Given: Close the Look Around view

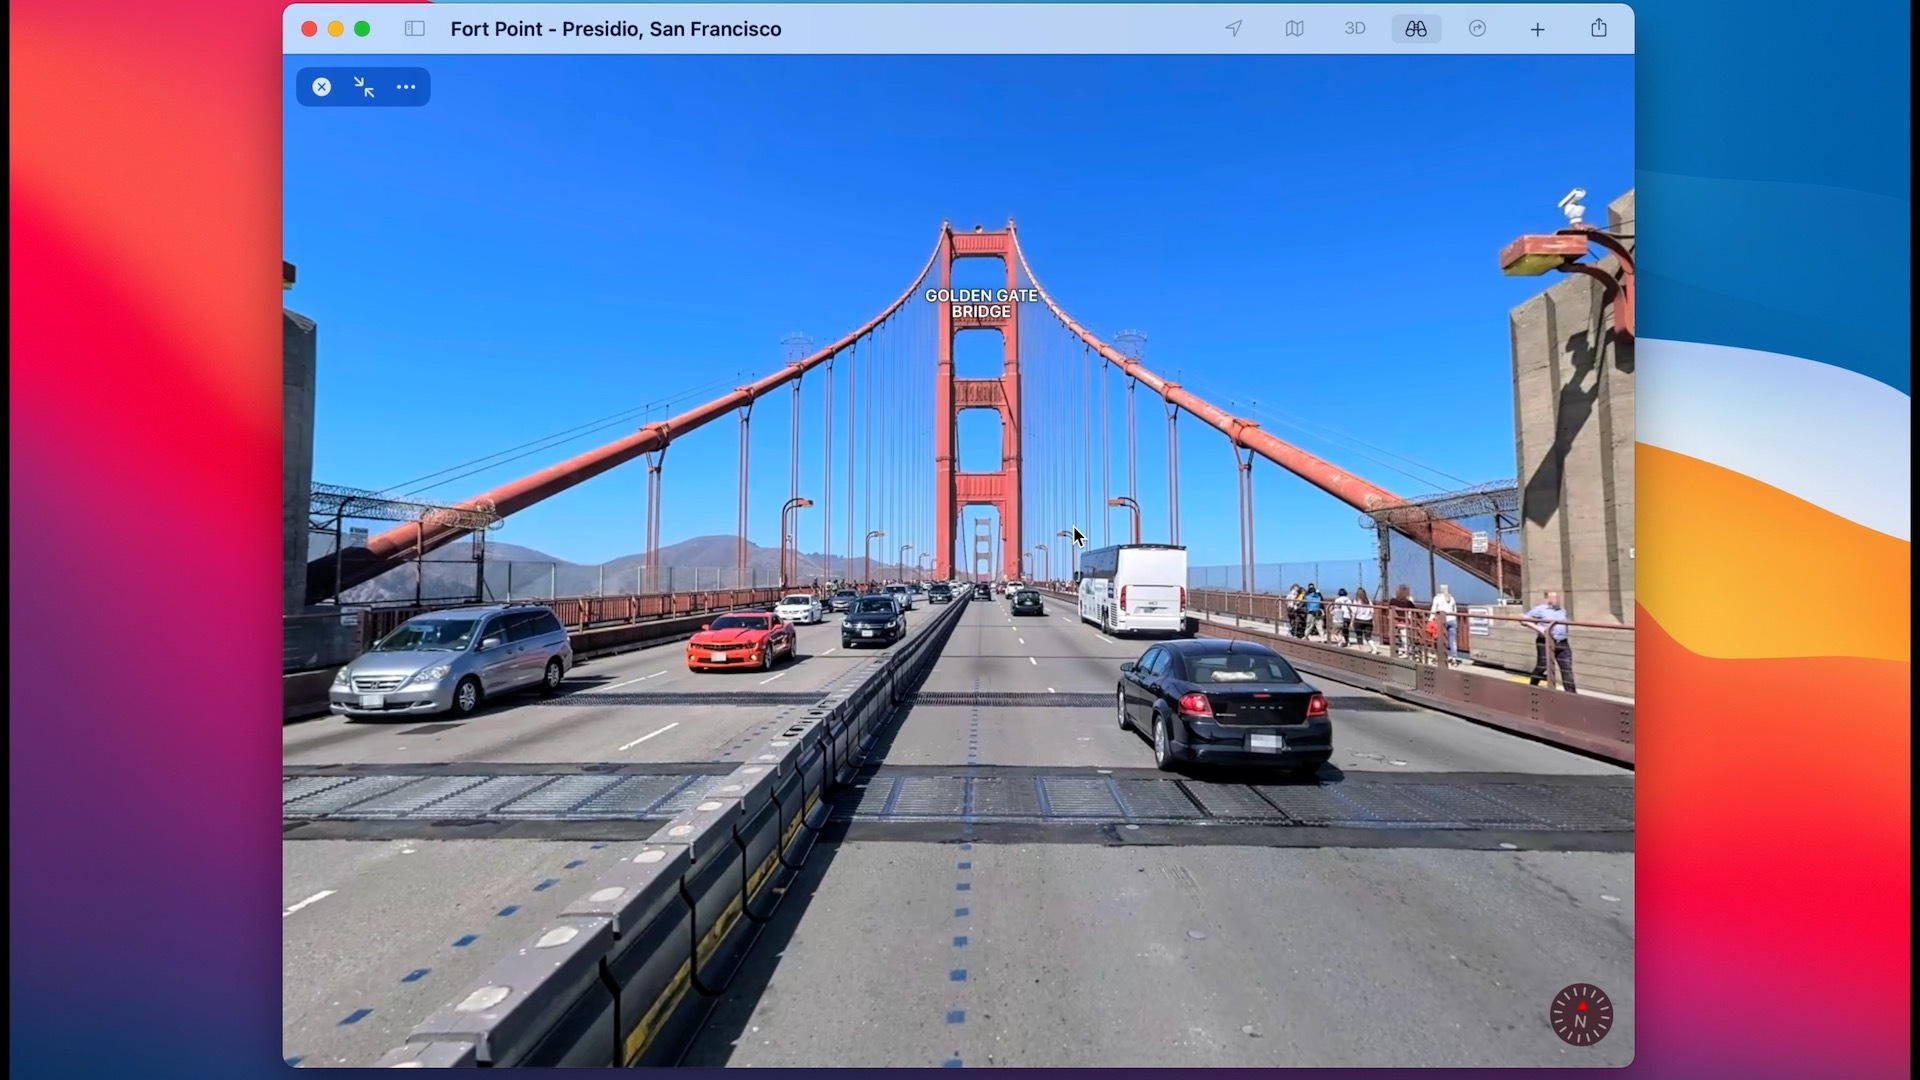Looking at the screenshot, I should pos(321,87).
